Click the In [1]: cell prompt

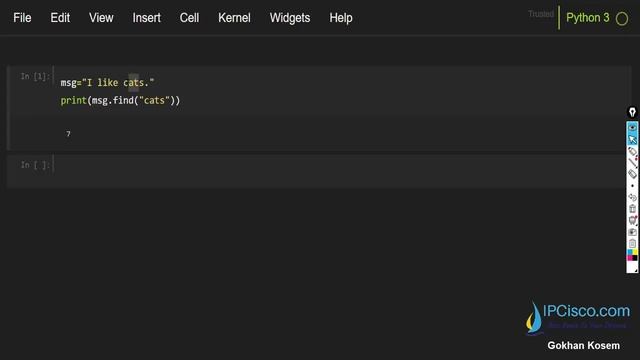click(35, 76)
